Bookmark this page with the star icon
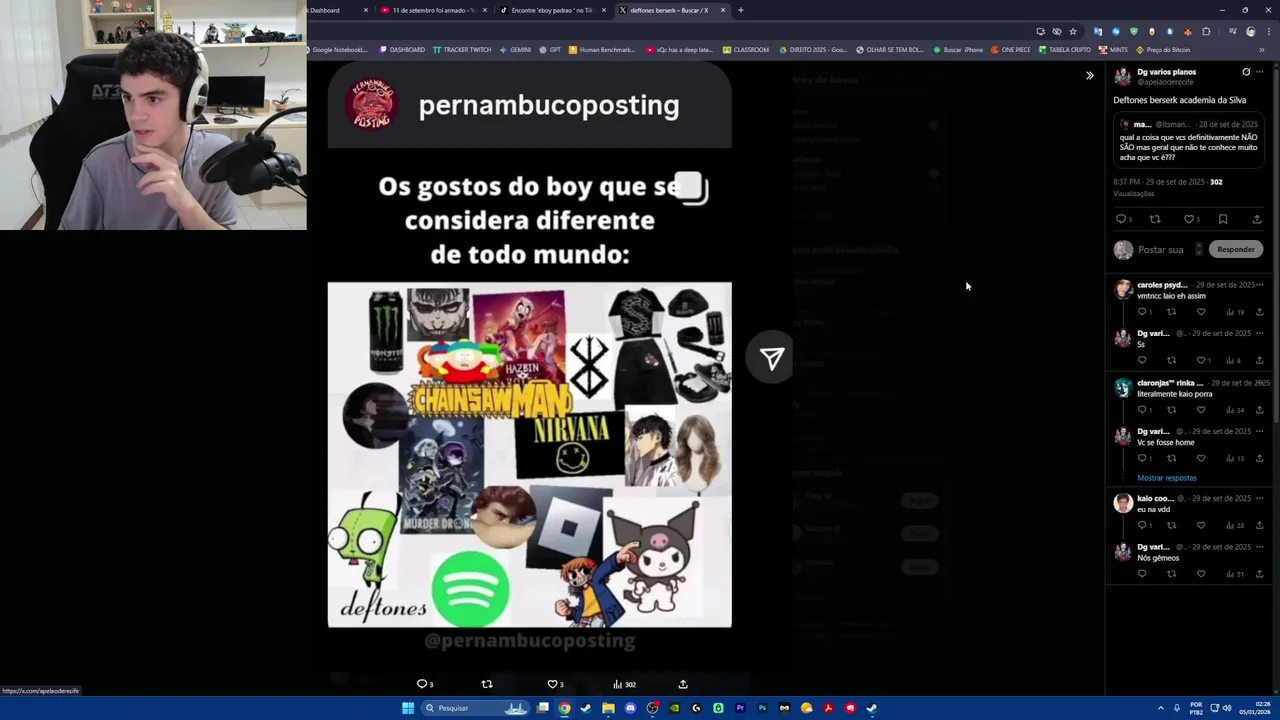This screenshot has height=720, width=1280. tap(1073, 31)
